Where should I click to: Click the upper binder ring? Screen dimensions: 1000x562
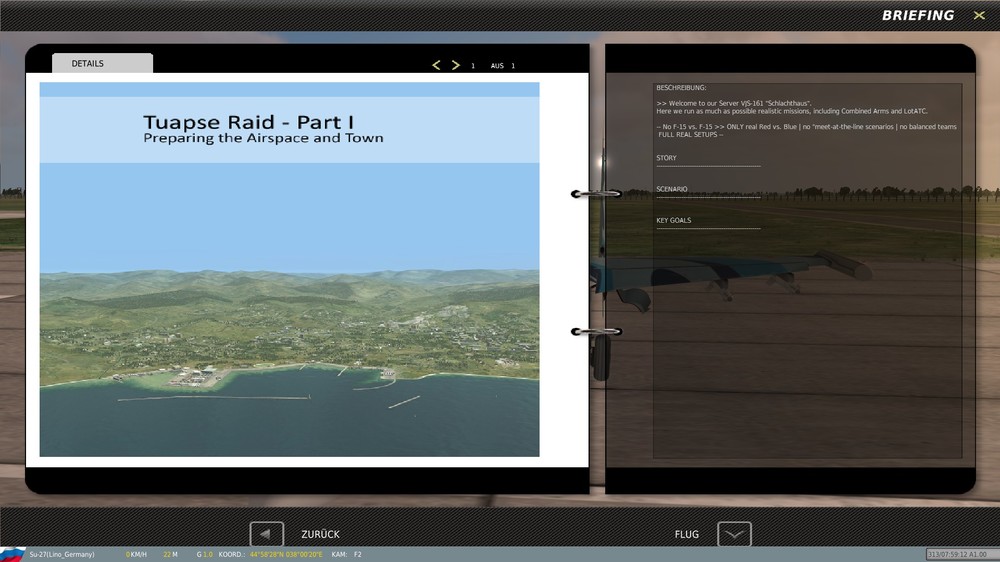(596, 193)
